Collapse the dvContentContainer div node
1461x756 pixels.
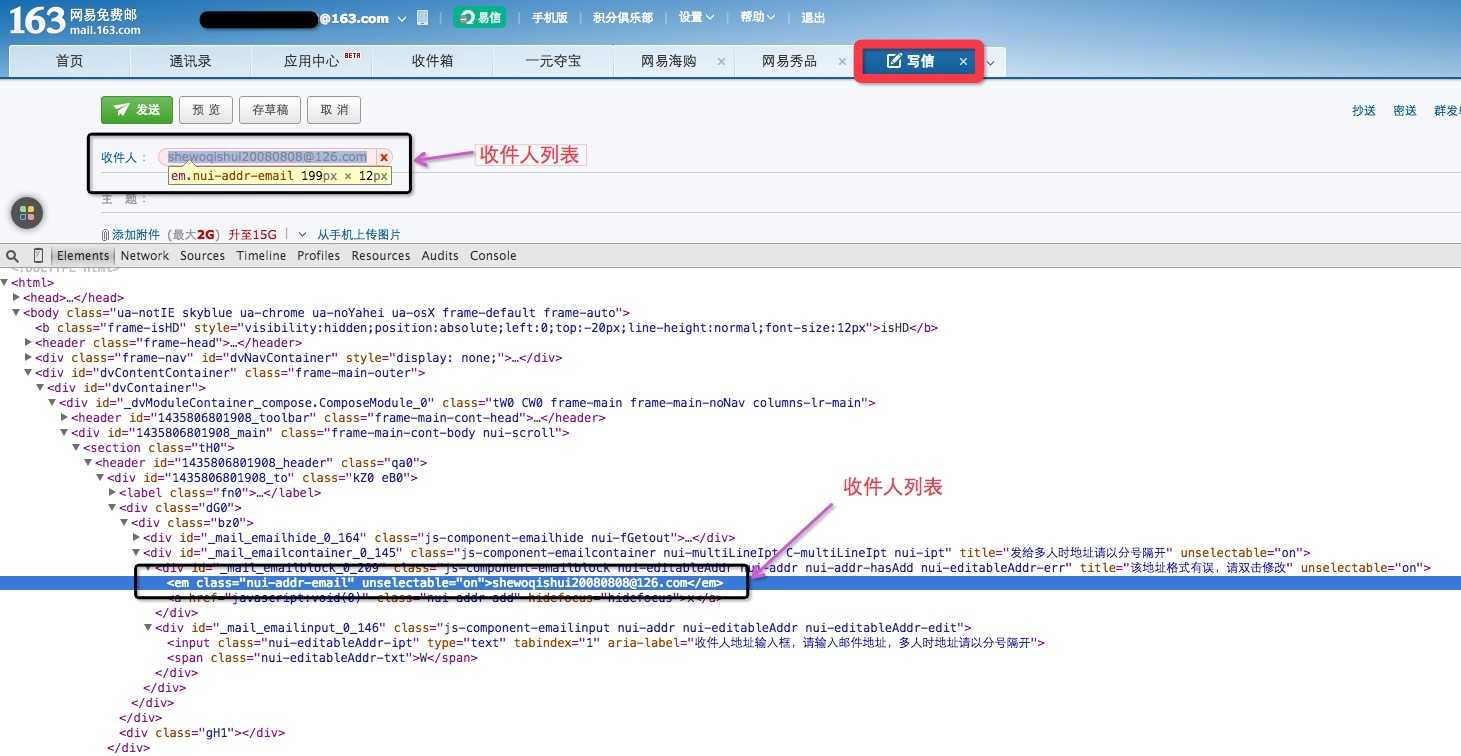point(28,373)
